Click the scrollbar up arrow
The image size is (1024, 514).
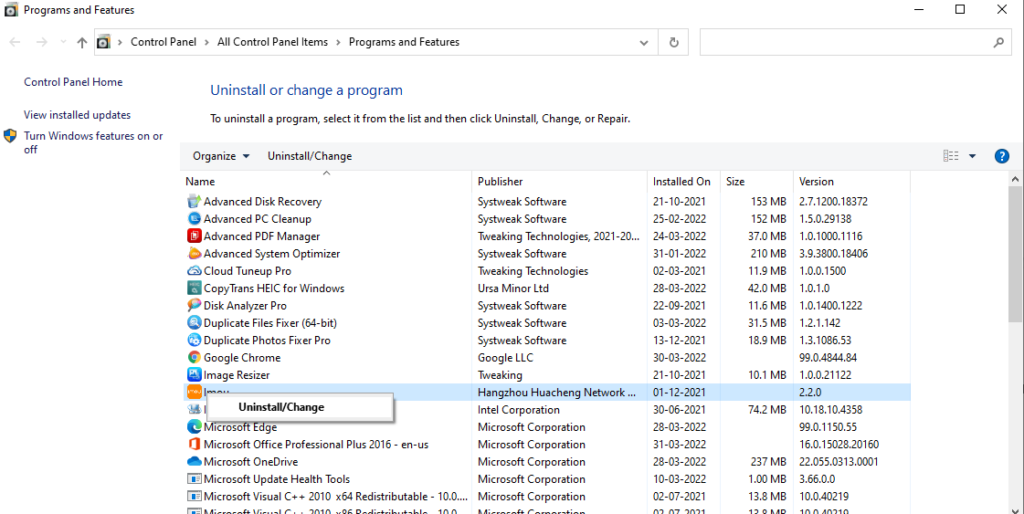(1016, 179)
